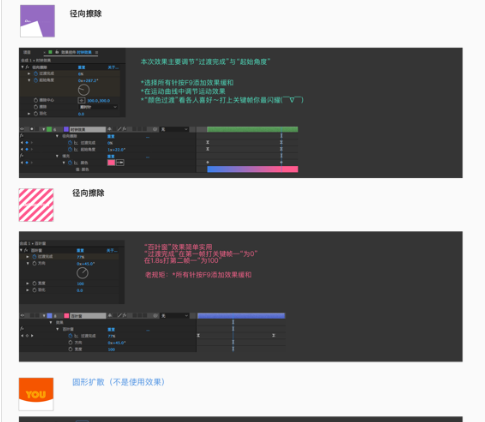Toggle the keyframe diamond on the 过渡完成 row, green layer
485x422 pixels.
pos(27,143)
